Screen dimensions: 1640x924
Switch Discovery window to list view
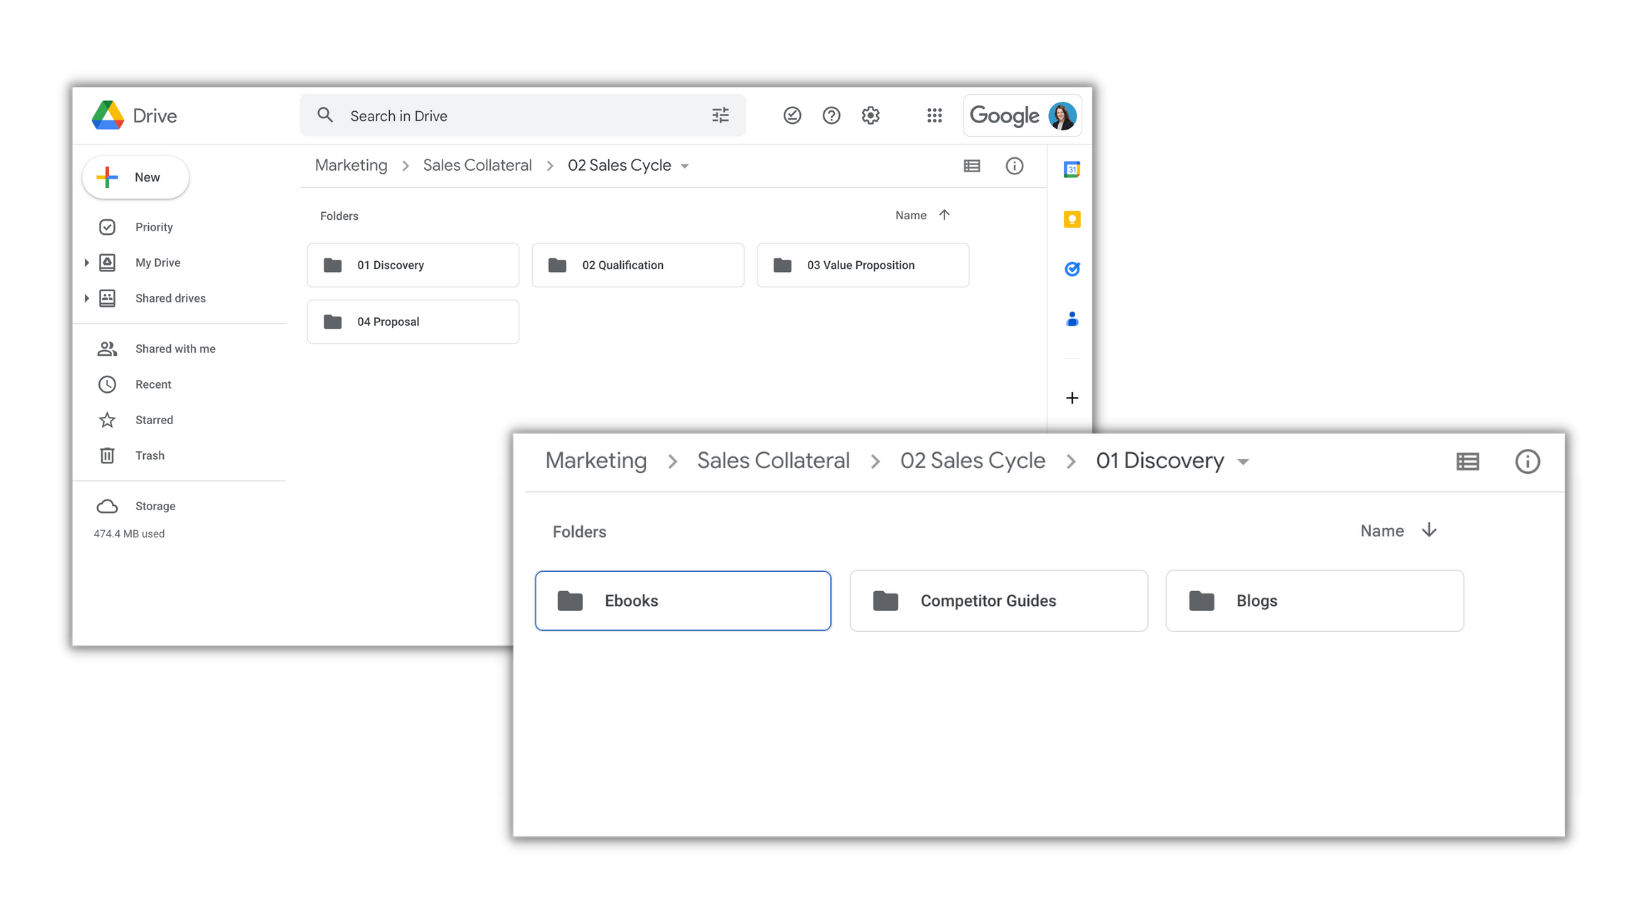(x=1467, y=461)
